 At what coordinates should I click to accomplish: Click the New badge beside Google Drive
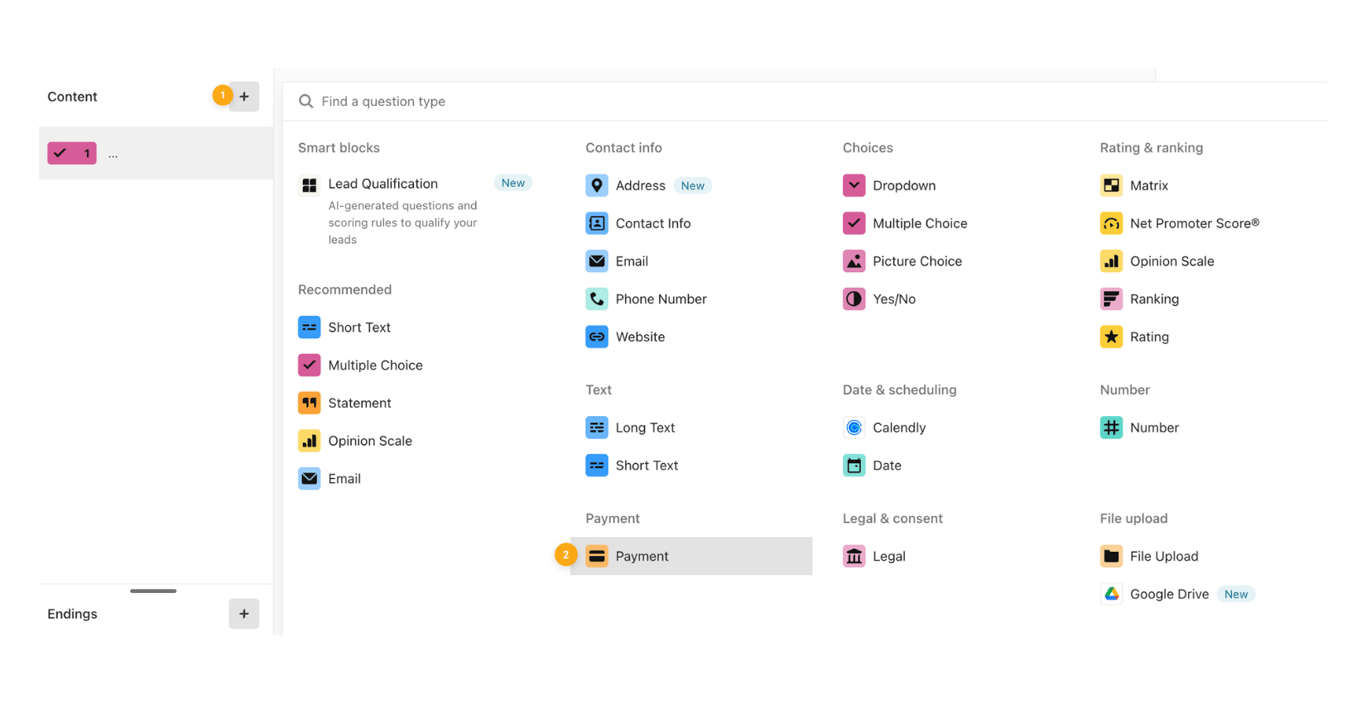point(1236,594)
